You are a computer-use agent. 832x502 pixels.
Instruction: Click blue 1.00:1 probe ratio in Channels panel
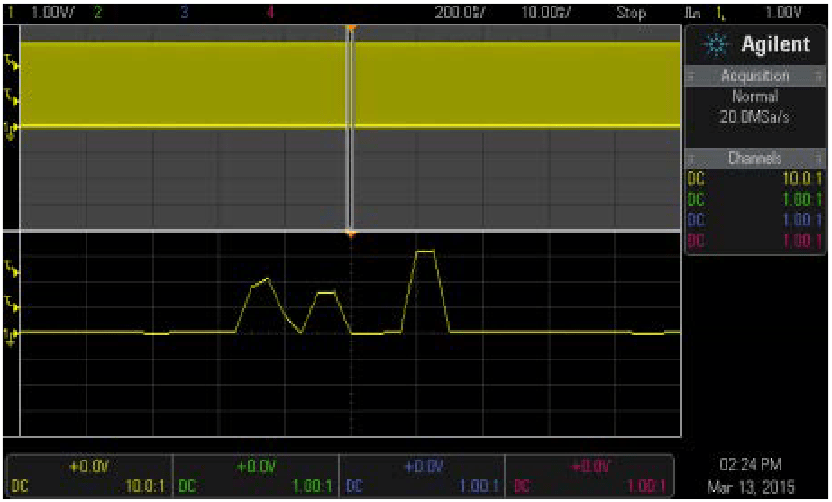[802, 220]
